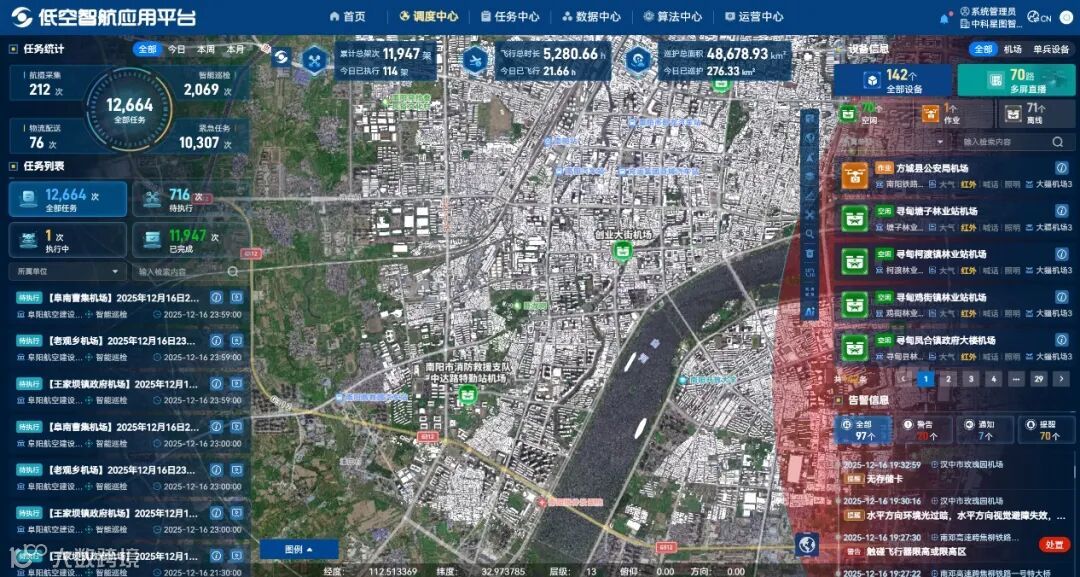Open info icon for 寻甸凤合镇政府大楼机场
This screenshot has height=577, width=1080.
1061,340
